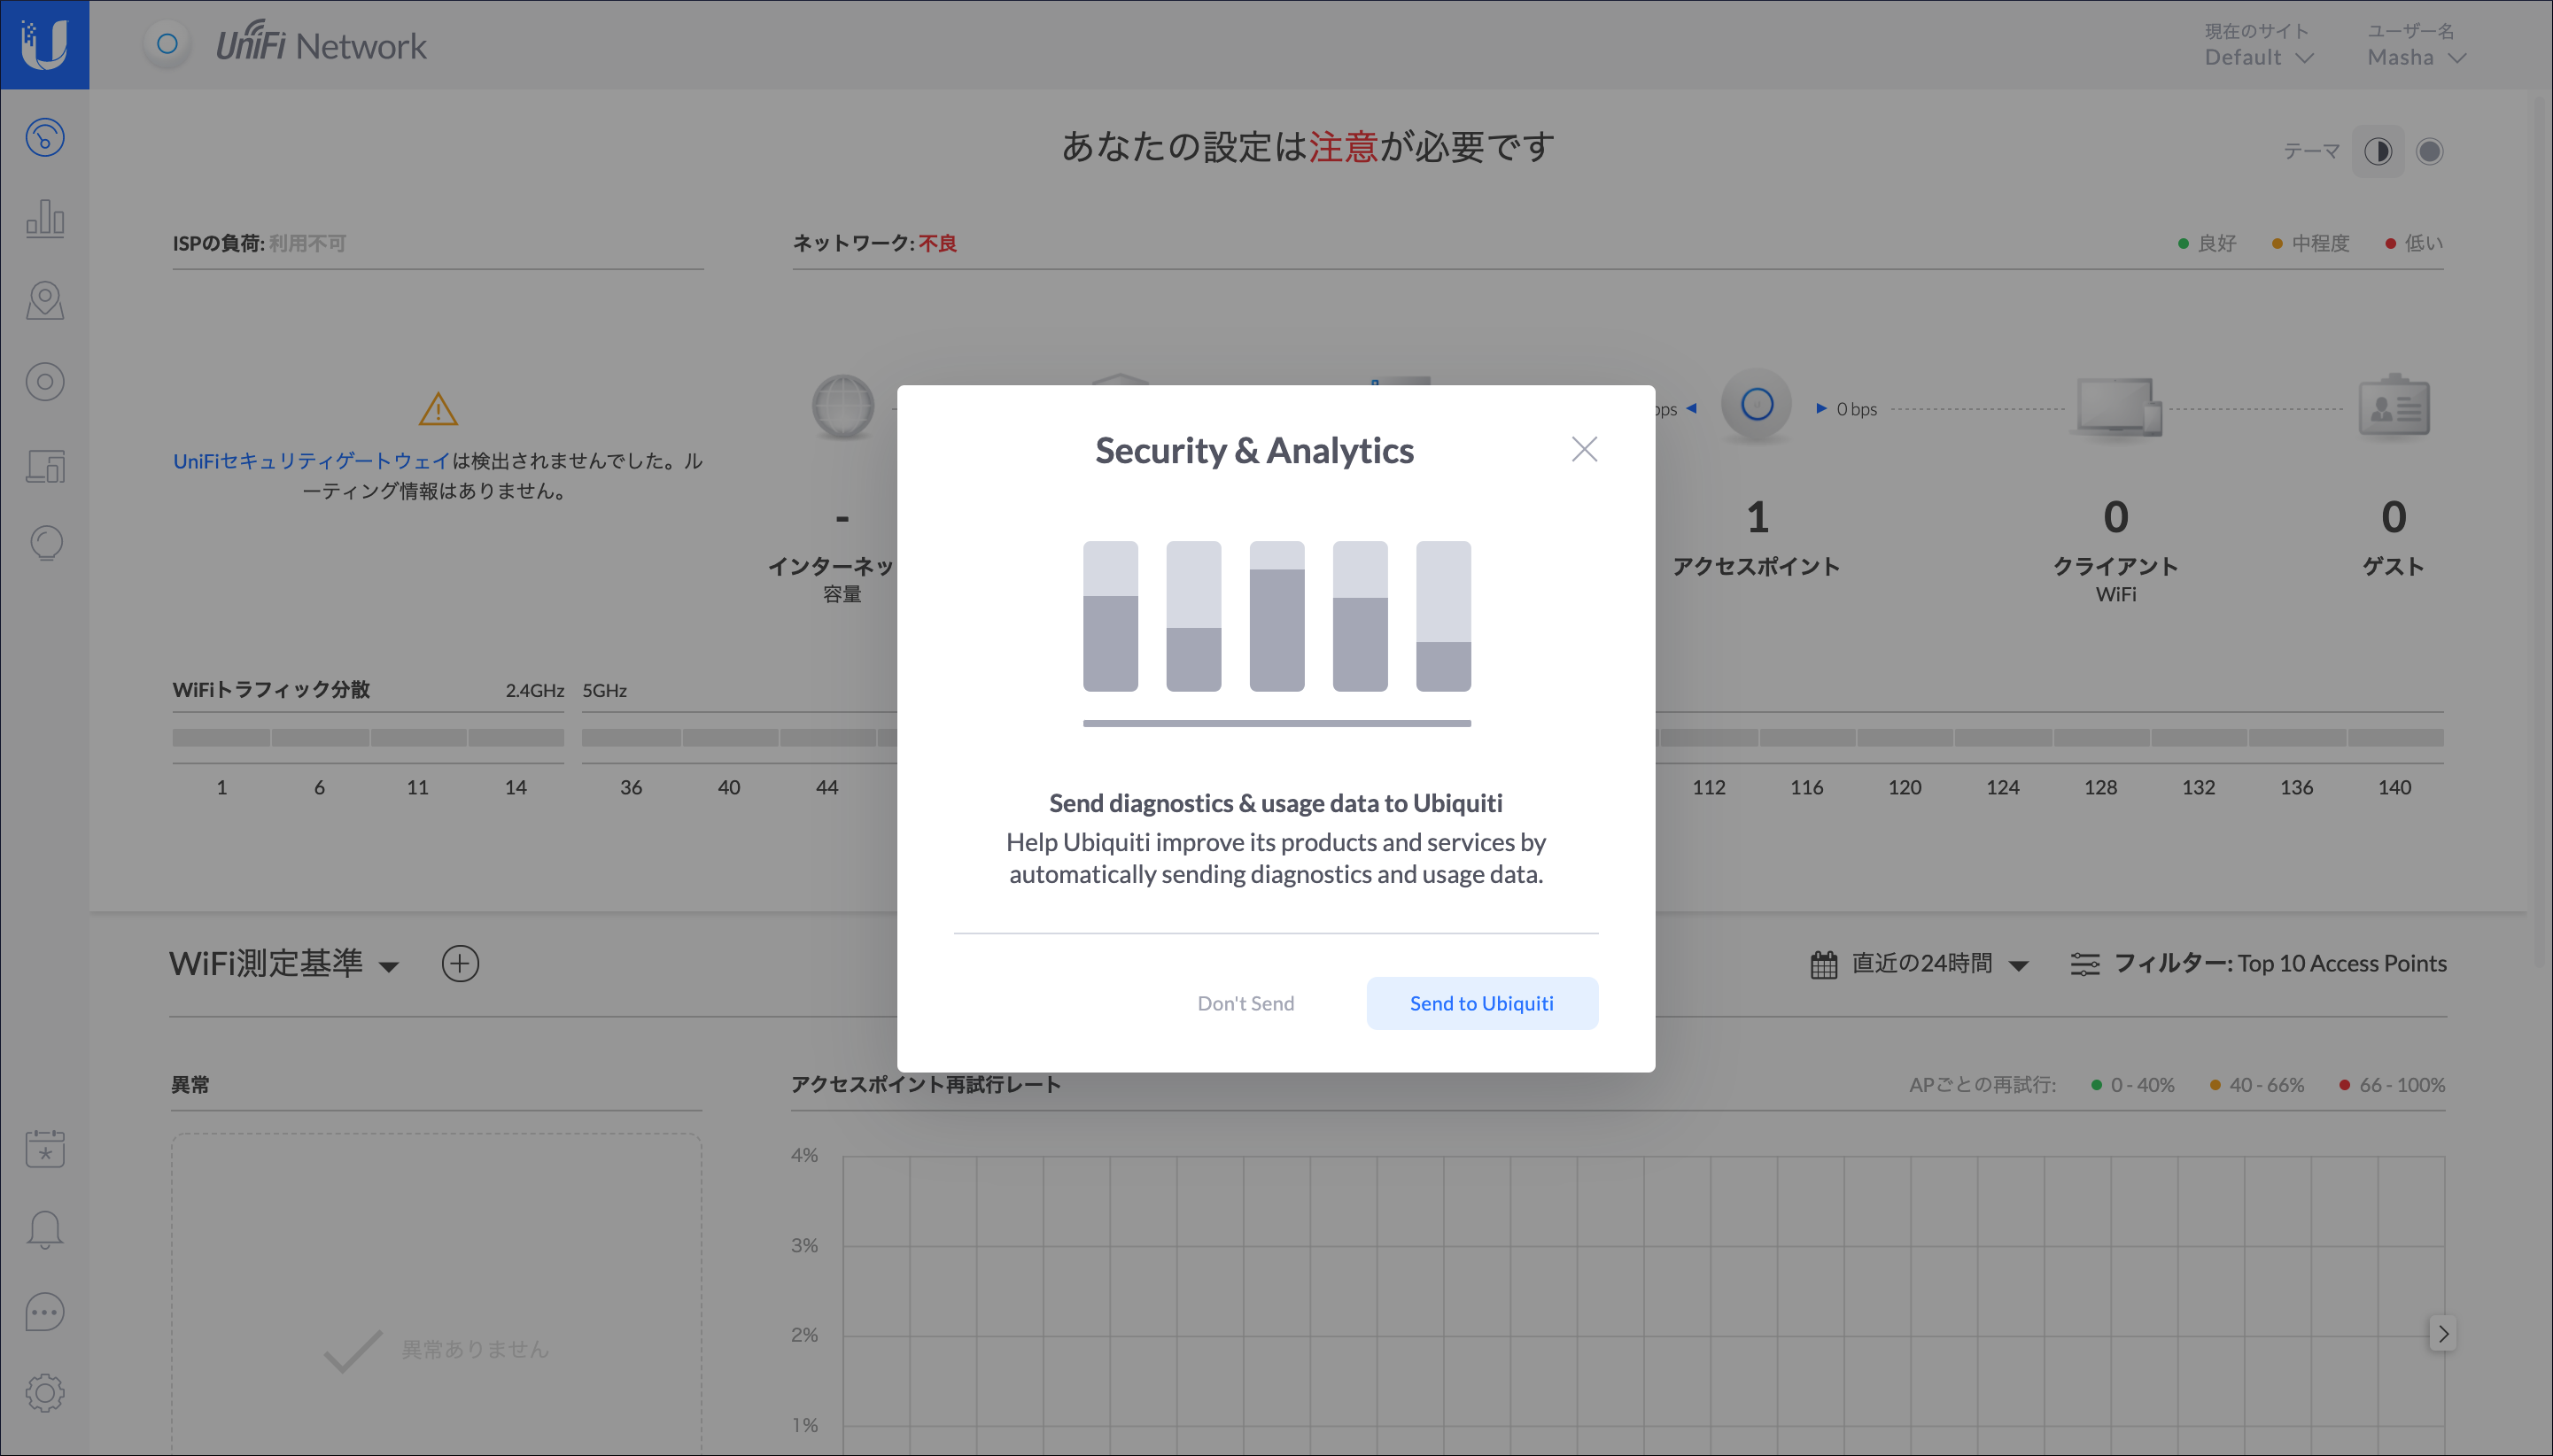This screenshot has width=2553, height=1456.
Task: Open the Map sidebar icon
Action: 45,300
